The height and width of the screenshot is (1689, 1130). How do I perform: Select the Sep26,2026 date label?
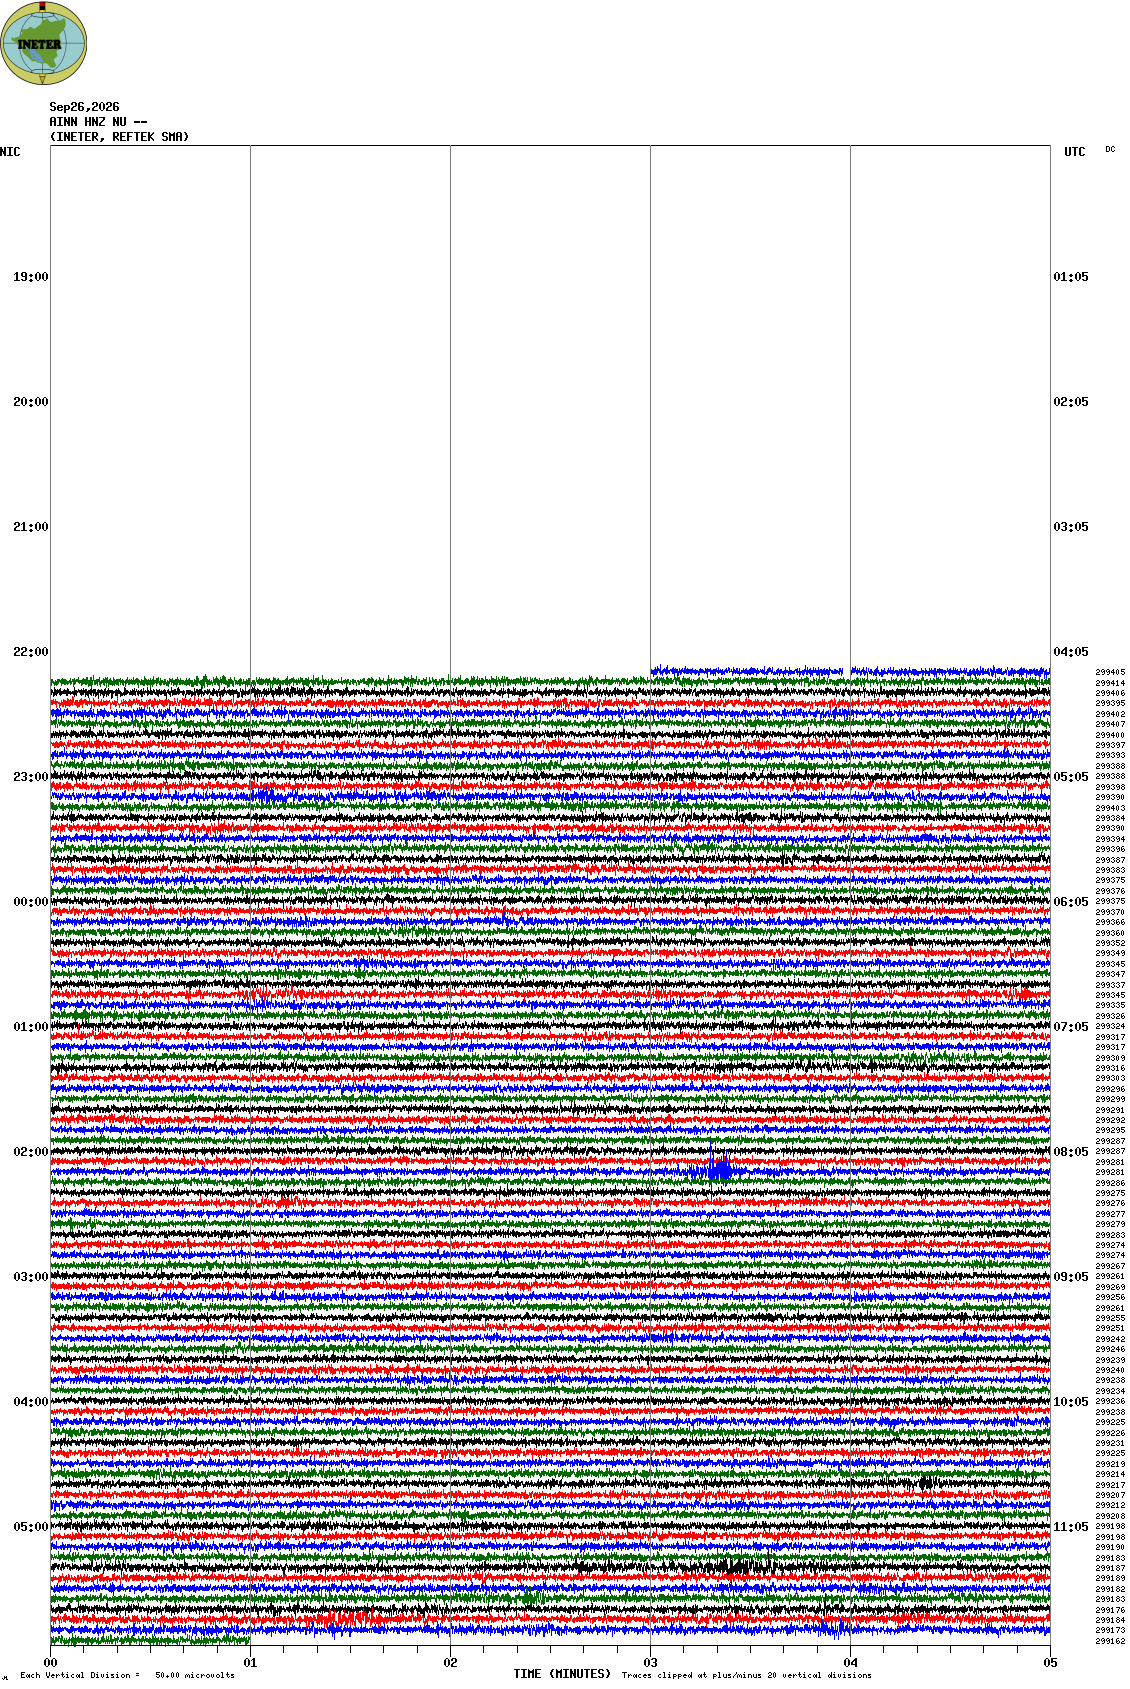pos(84,107)
